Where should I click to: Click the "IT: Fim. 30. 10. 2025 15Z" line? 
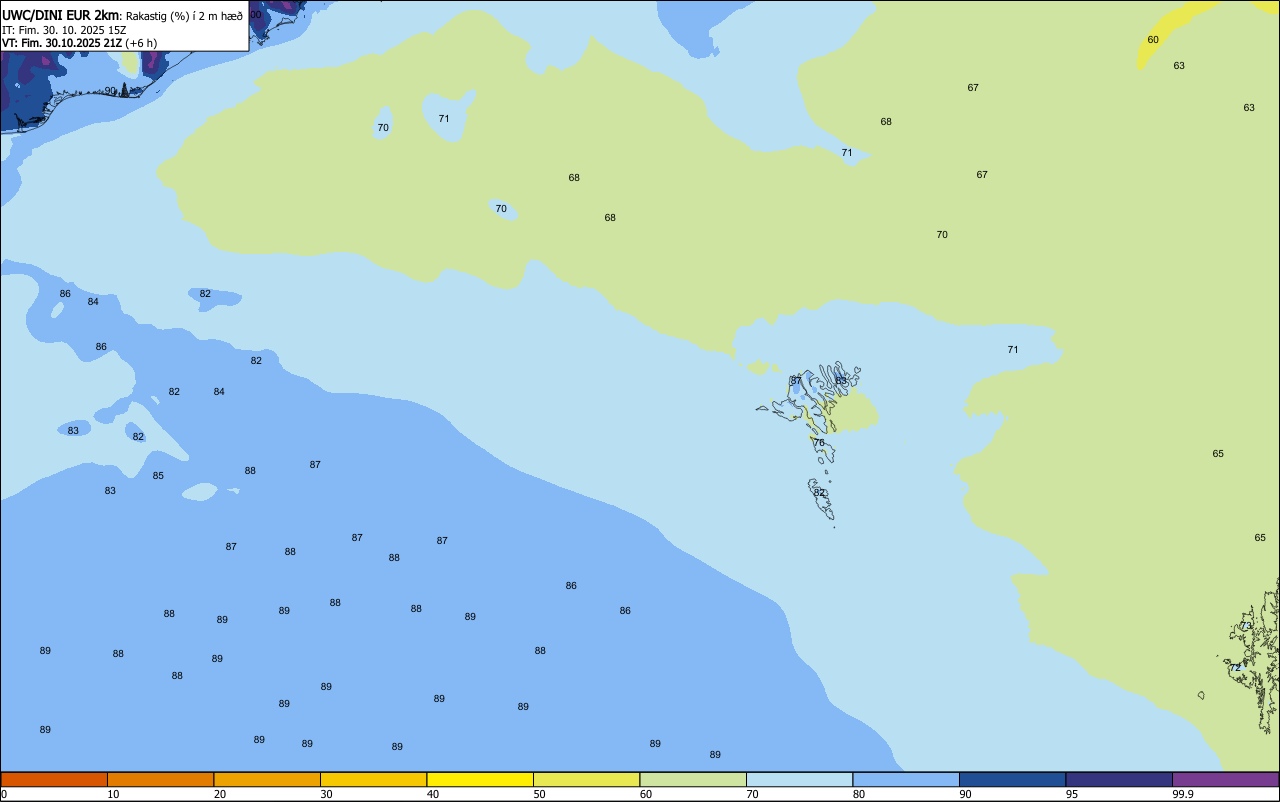click(x=64, y=30)
